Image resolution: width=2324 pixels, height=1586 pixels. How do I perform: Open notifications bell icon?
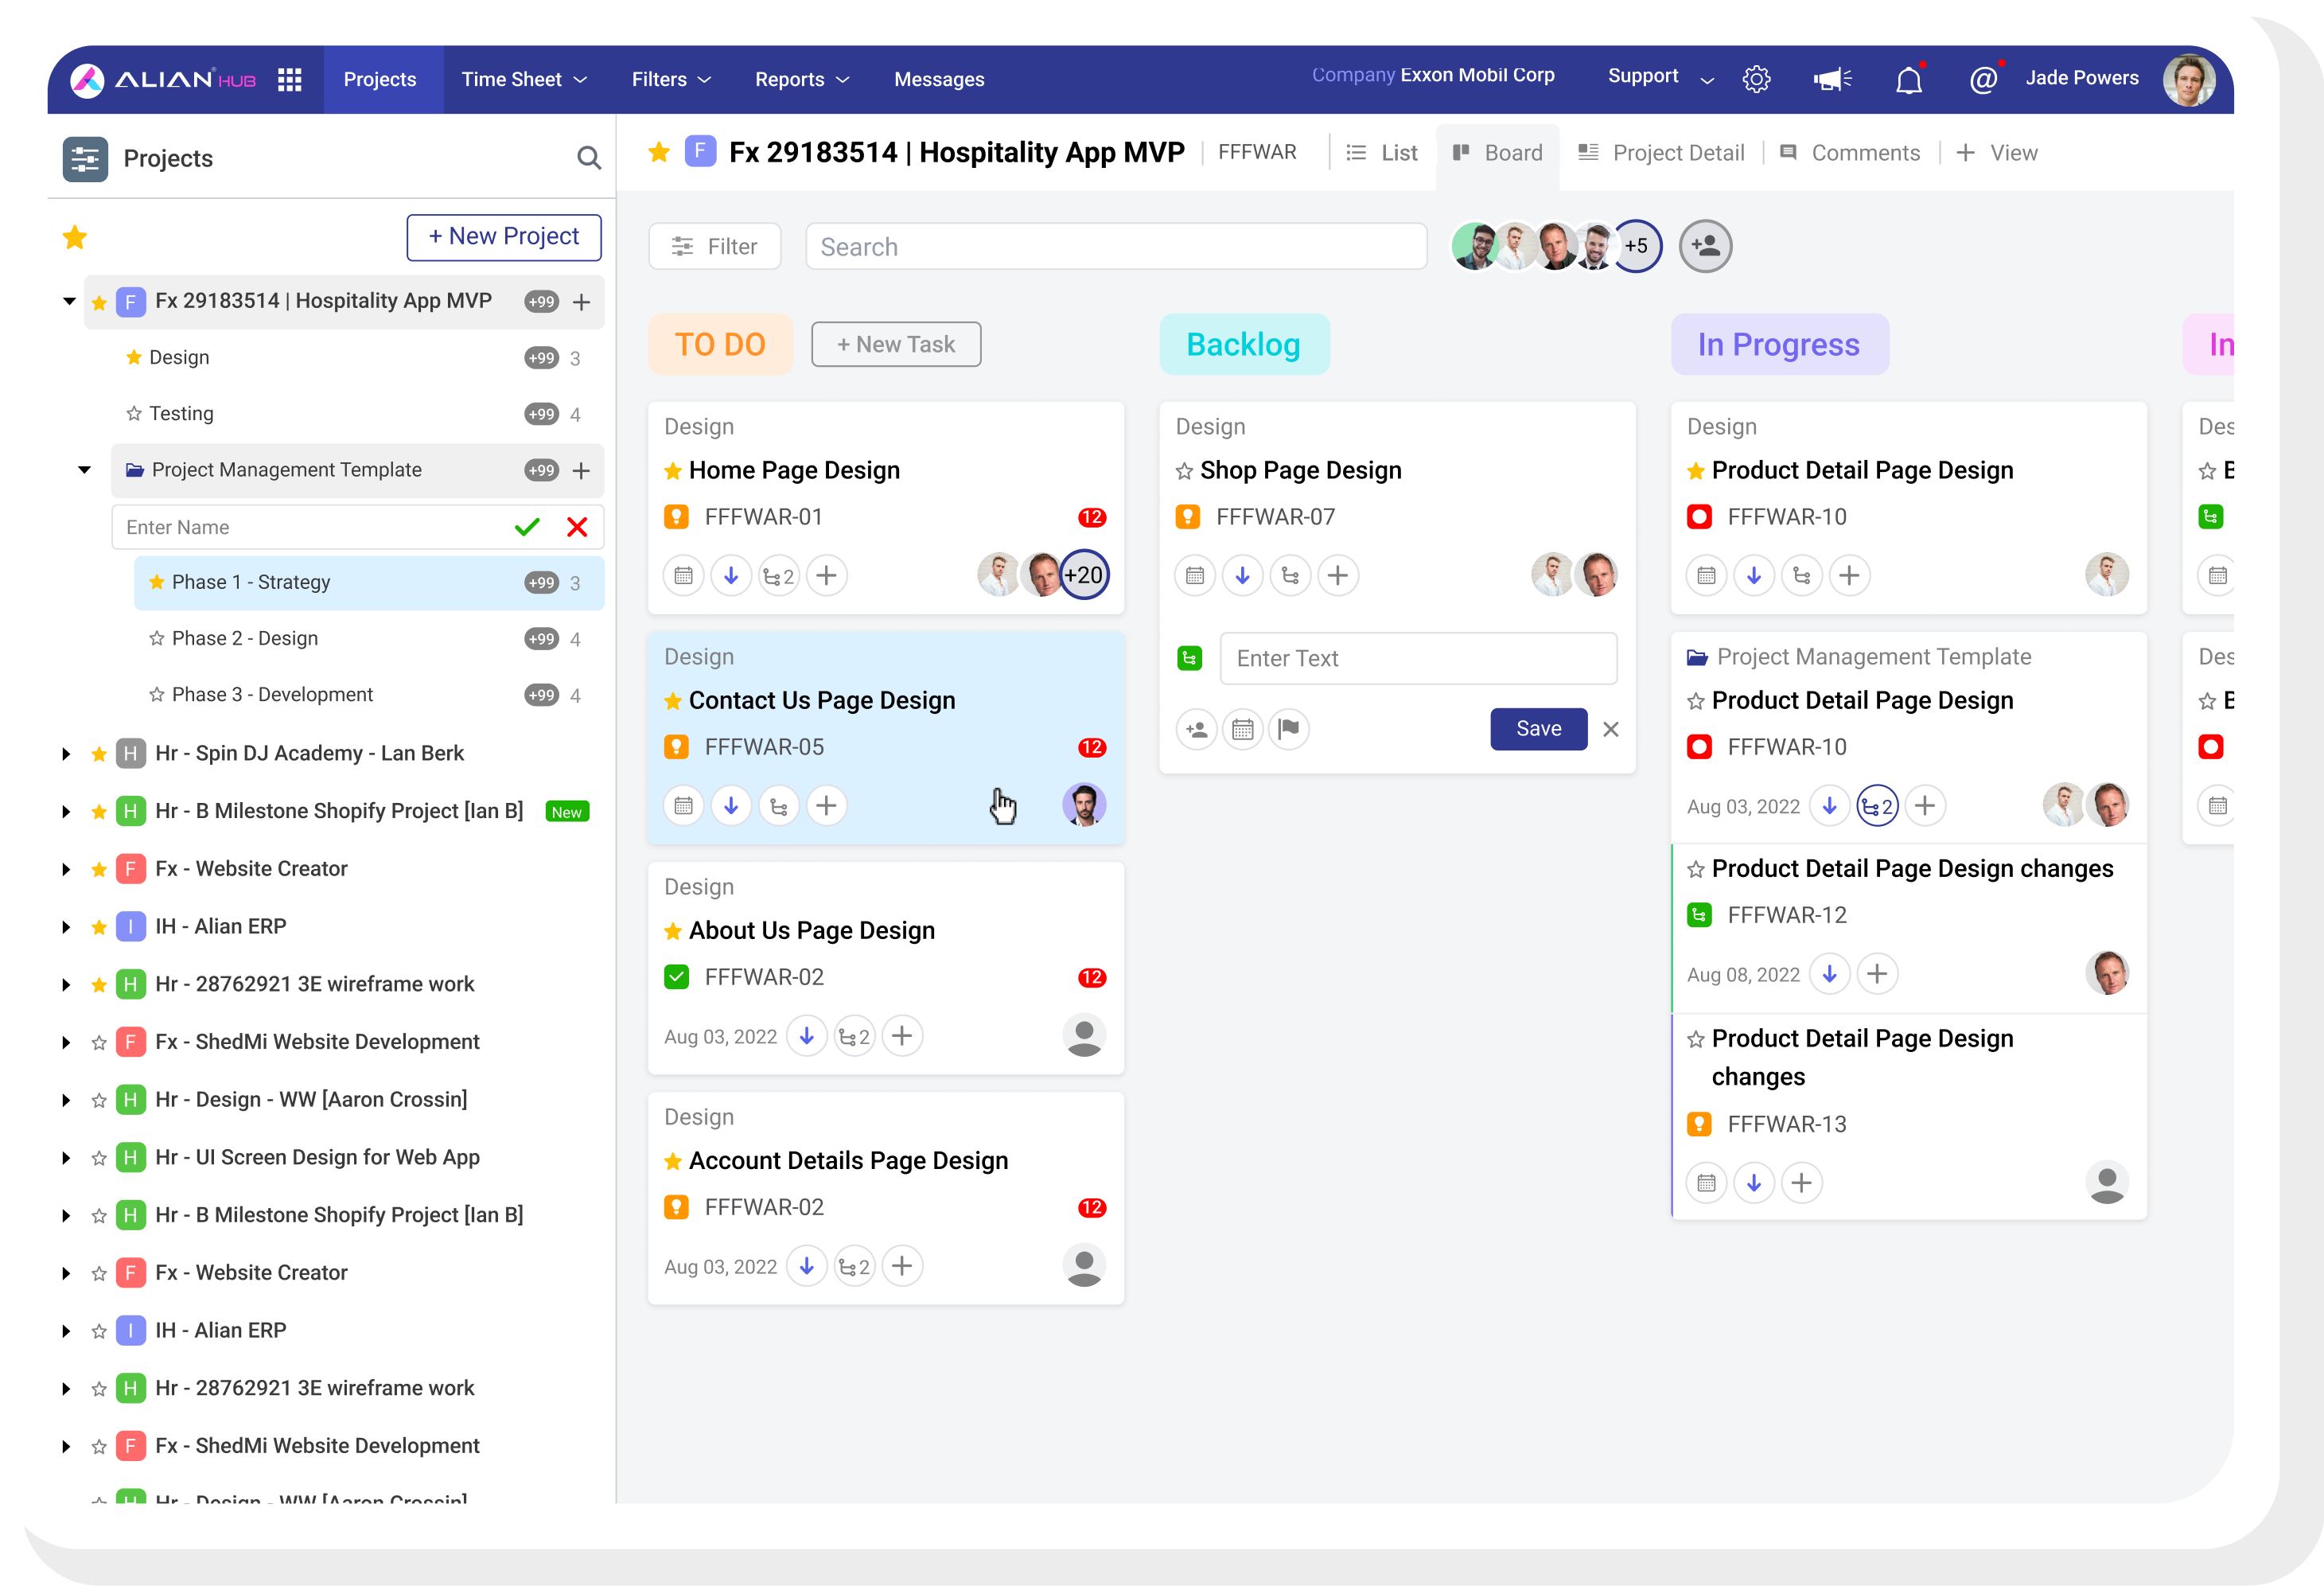coord(1908,79)
